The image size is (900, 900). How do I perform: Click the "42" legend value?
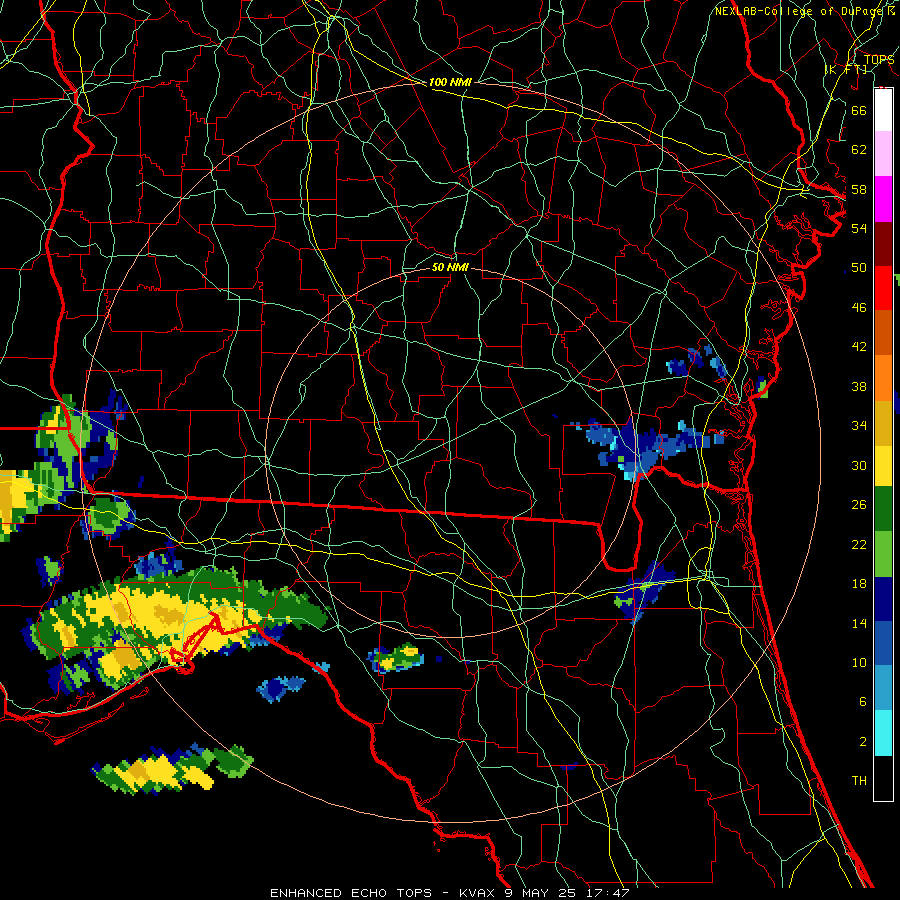859,347
